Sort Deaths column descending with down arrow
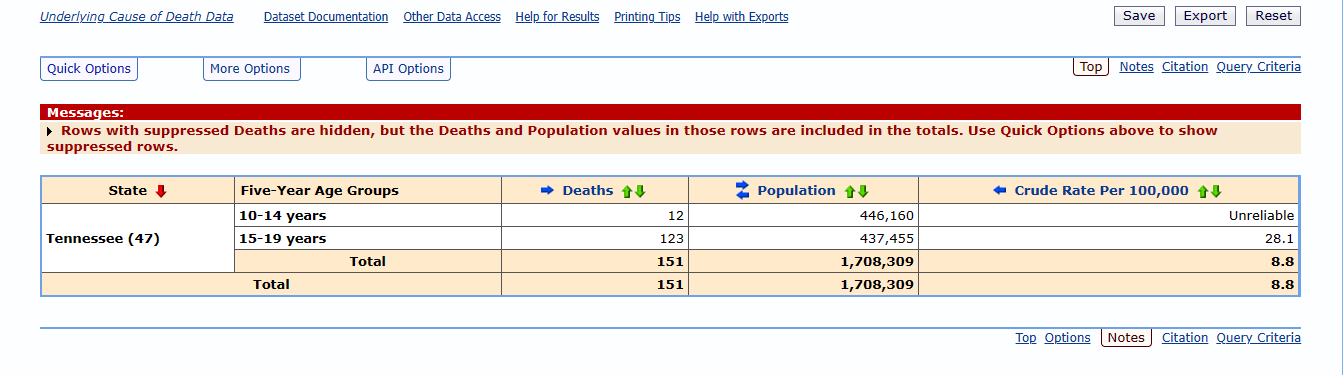1343x375 pixels. click(x=640, y=191)
